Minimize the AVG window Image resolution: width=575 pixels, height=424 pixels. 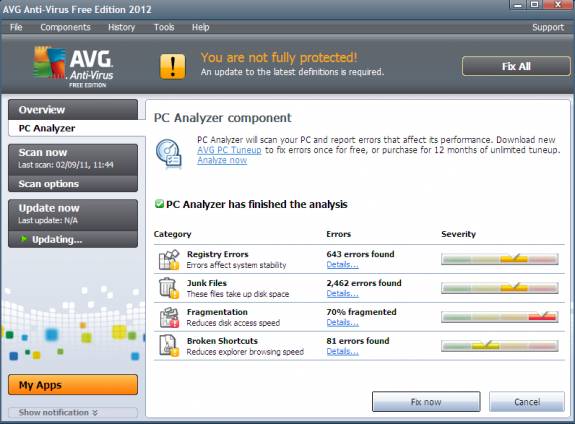coord(518,4)
